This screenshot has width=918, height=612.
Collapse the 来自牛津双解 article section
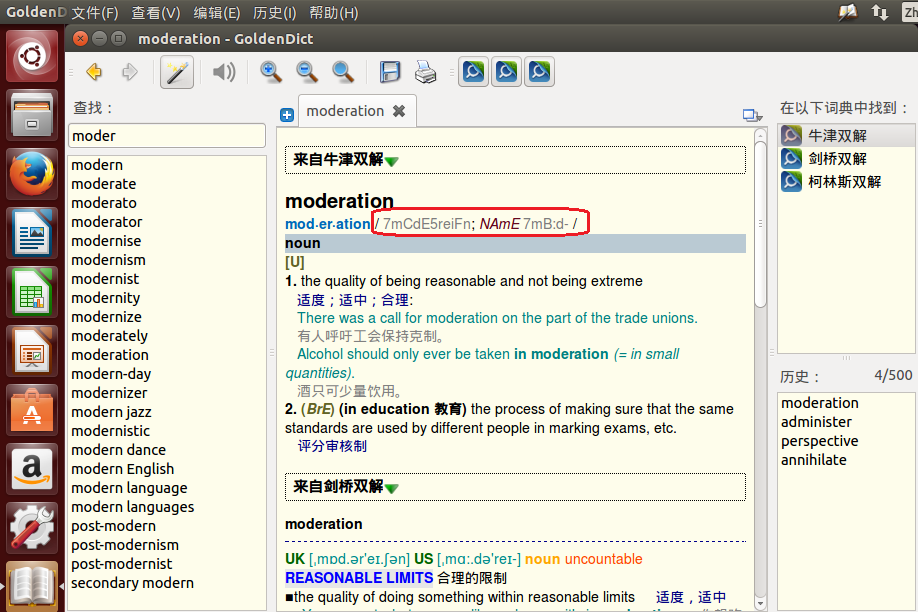[x=392, y=161]
